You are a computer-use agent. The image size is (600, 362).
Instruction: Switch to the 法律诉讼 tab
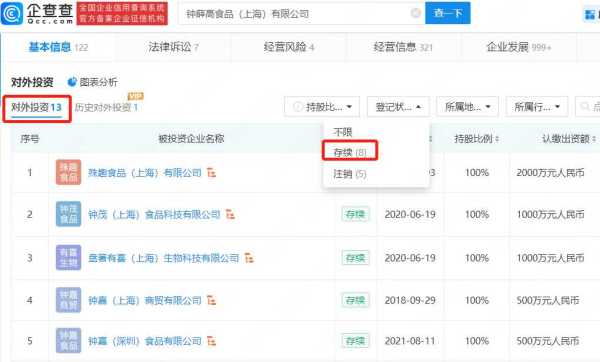(173, 47)
